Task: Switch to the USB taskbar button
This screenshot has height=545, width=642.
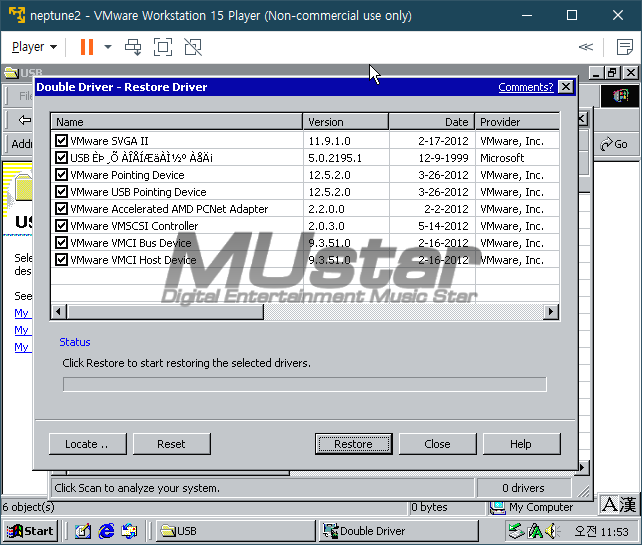Action: click(235, 531)
